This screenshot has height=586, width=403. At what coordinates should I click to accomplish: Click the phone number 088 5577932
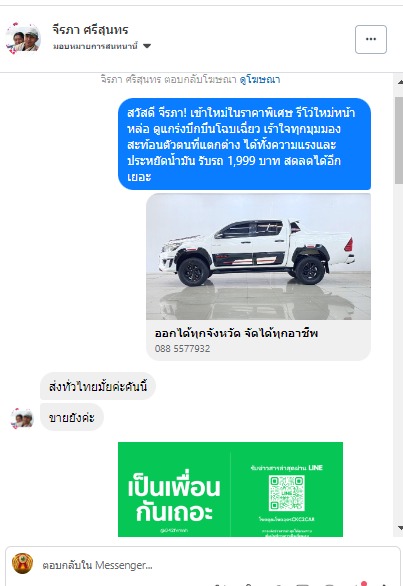point(182,349)
